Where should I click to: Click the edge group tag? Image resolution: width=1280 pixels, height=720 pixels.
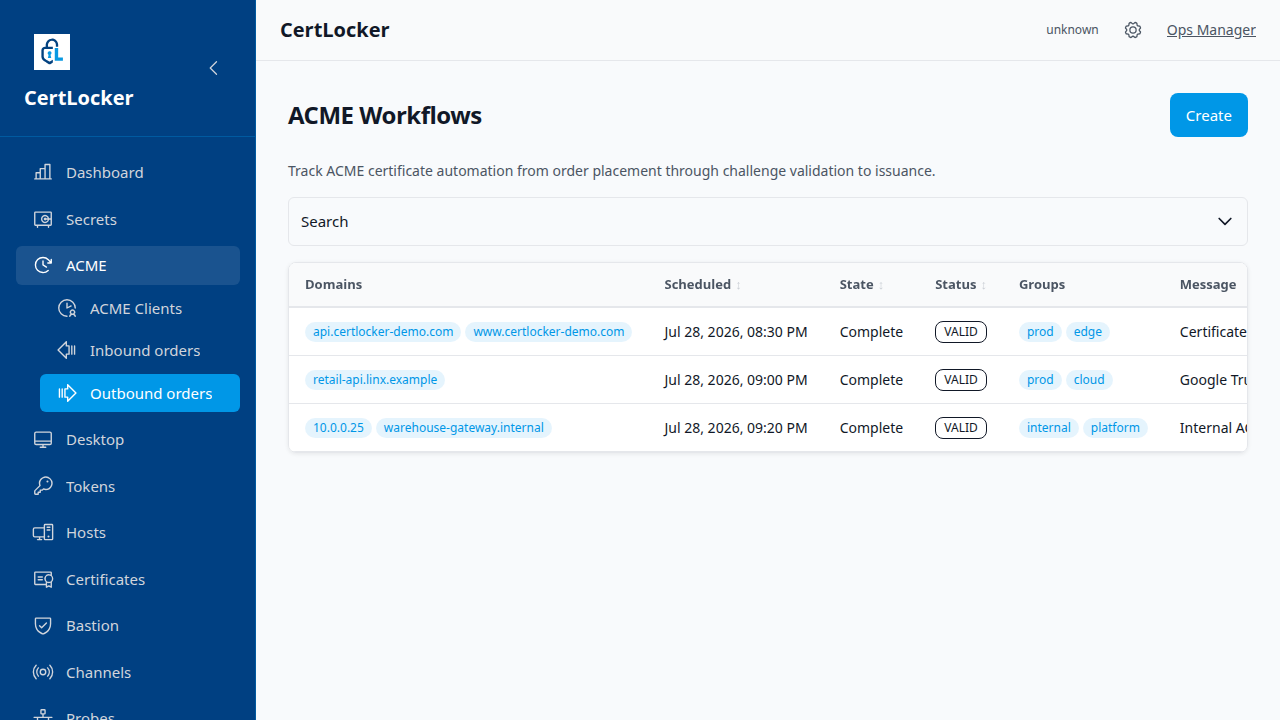[1088, 331]
